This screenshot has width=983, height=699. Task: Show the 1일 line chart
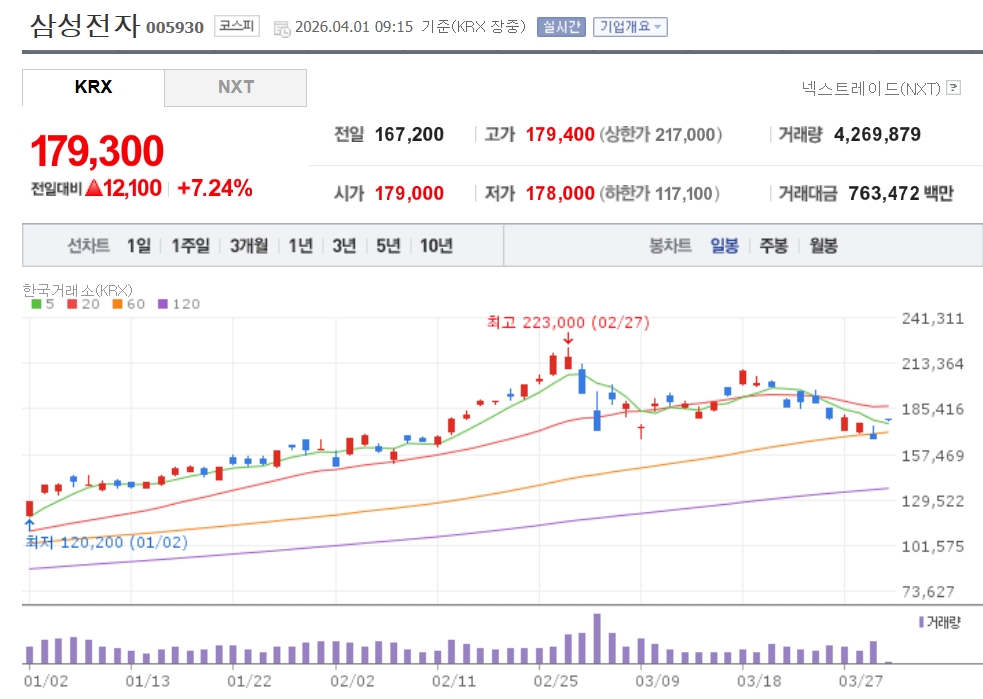click(138, 246)
